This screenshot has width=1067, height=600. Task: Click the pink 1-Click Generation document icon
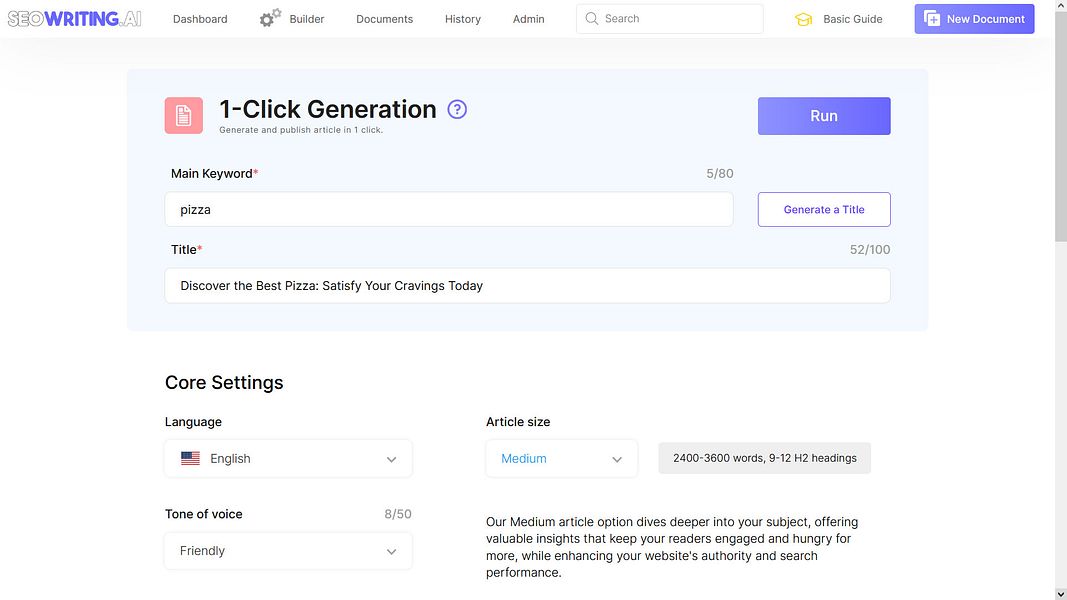point(184,115)
